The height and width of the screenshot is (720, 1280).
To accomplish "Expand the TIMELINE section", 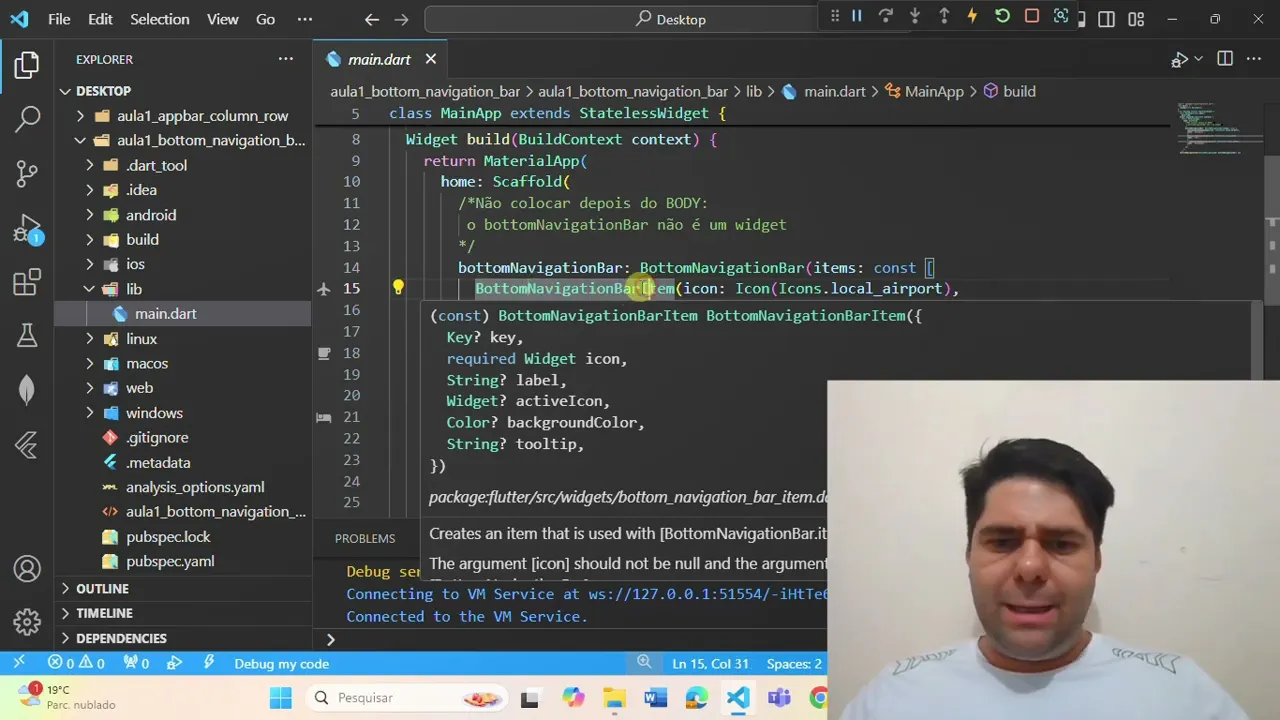I will pyautogui.click(x=182, y=613).
